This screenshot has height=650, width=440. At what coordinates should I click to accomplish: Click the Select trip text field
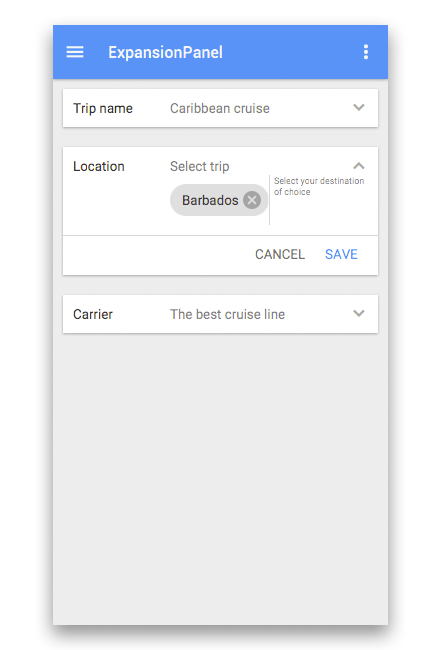199,166
